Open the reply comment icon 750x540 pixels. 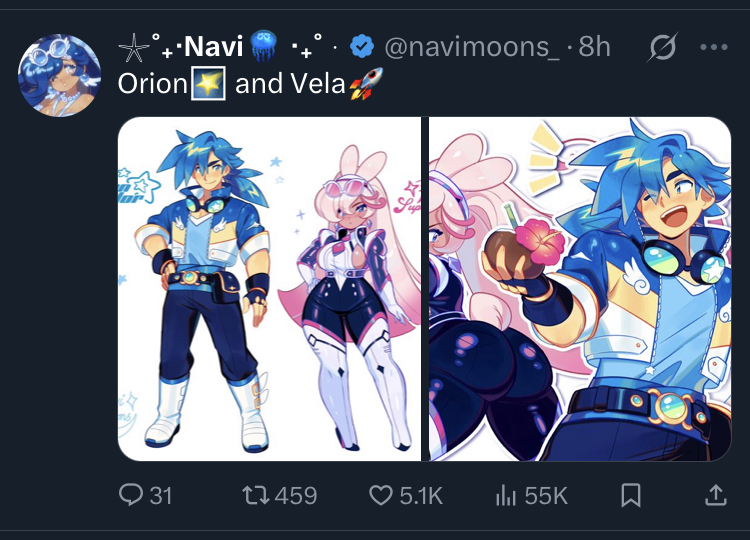131,495
